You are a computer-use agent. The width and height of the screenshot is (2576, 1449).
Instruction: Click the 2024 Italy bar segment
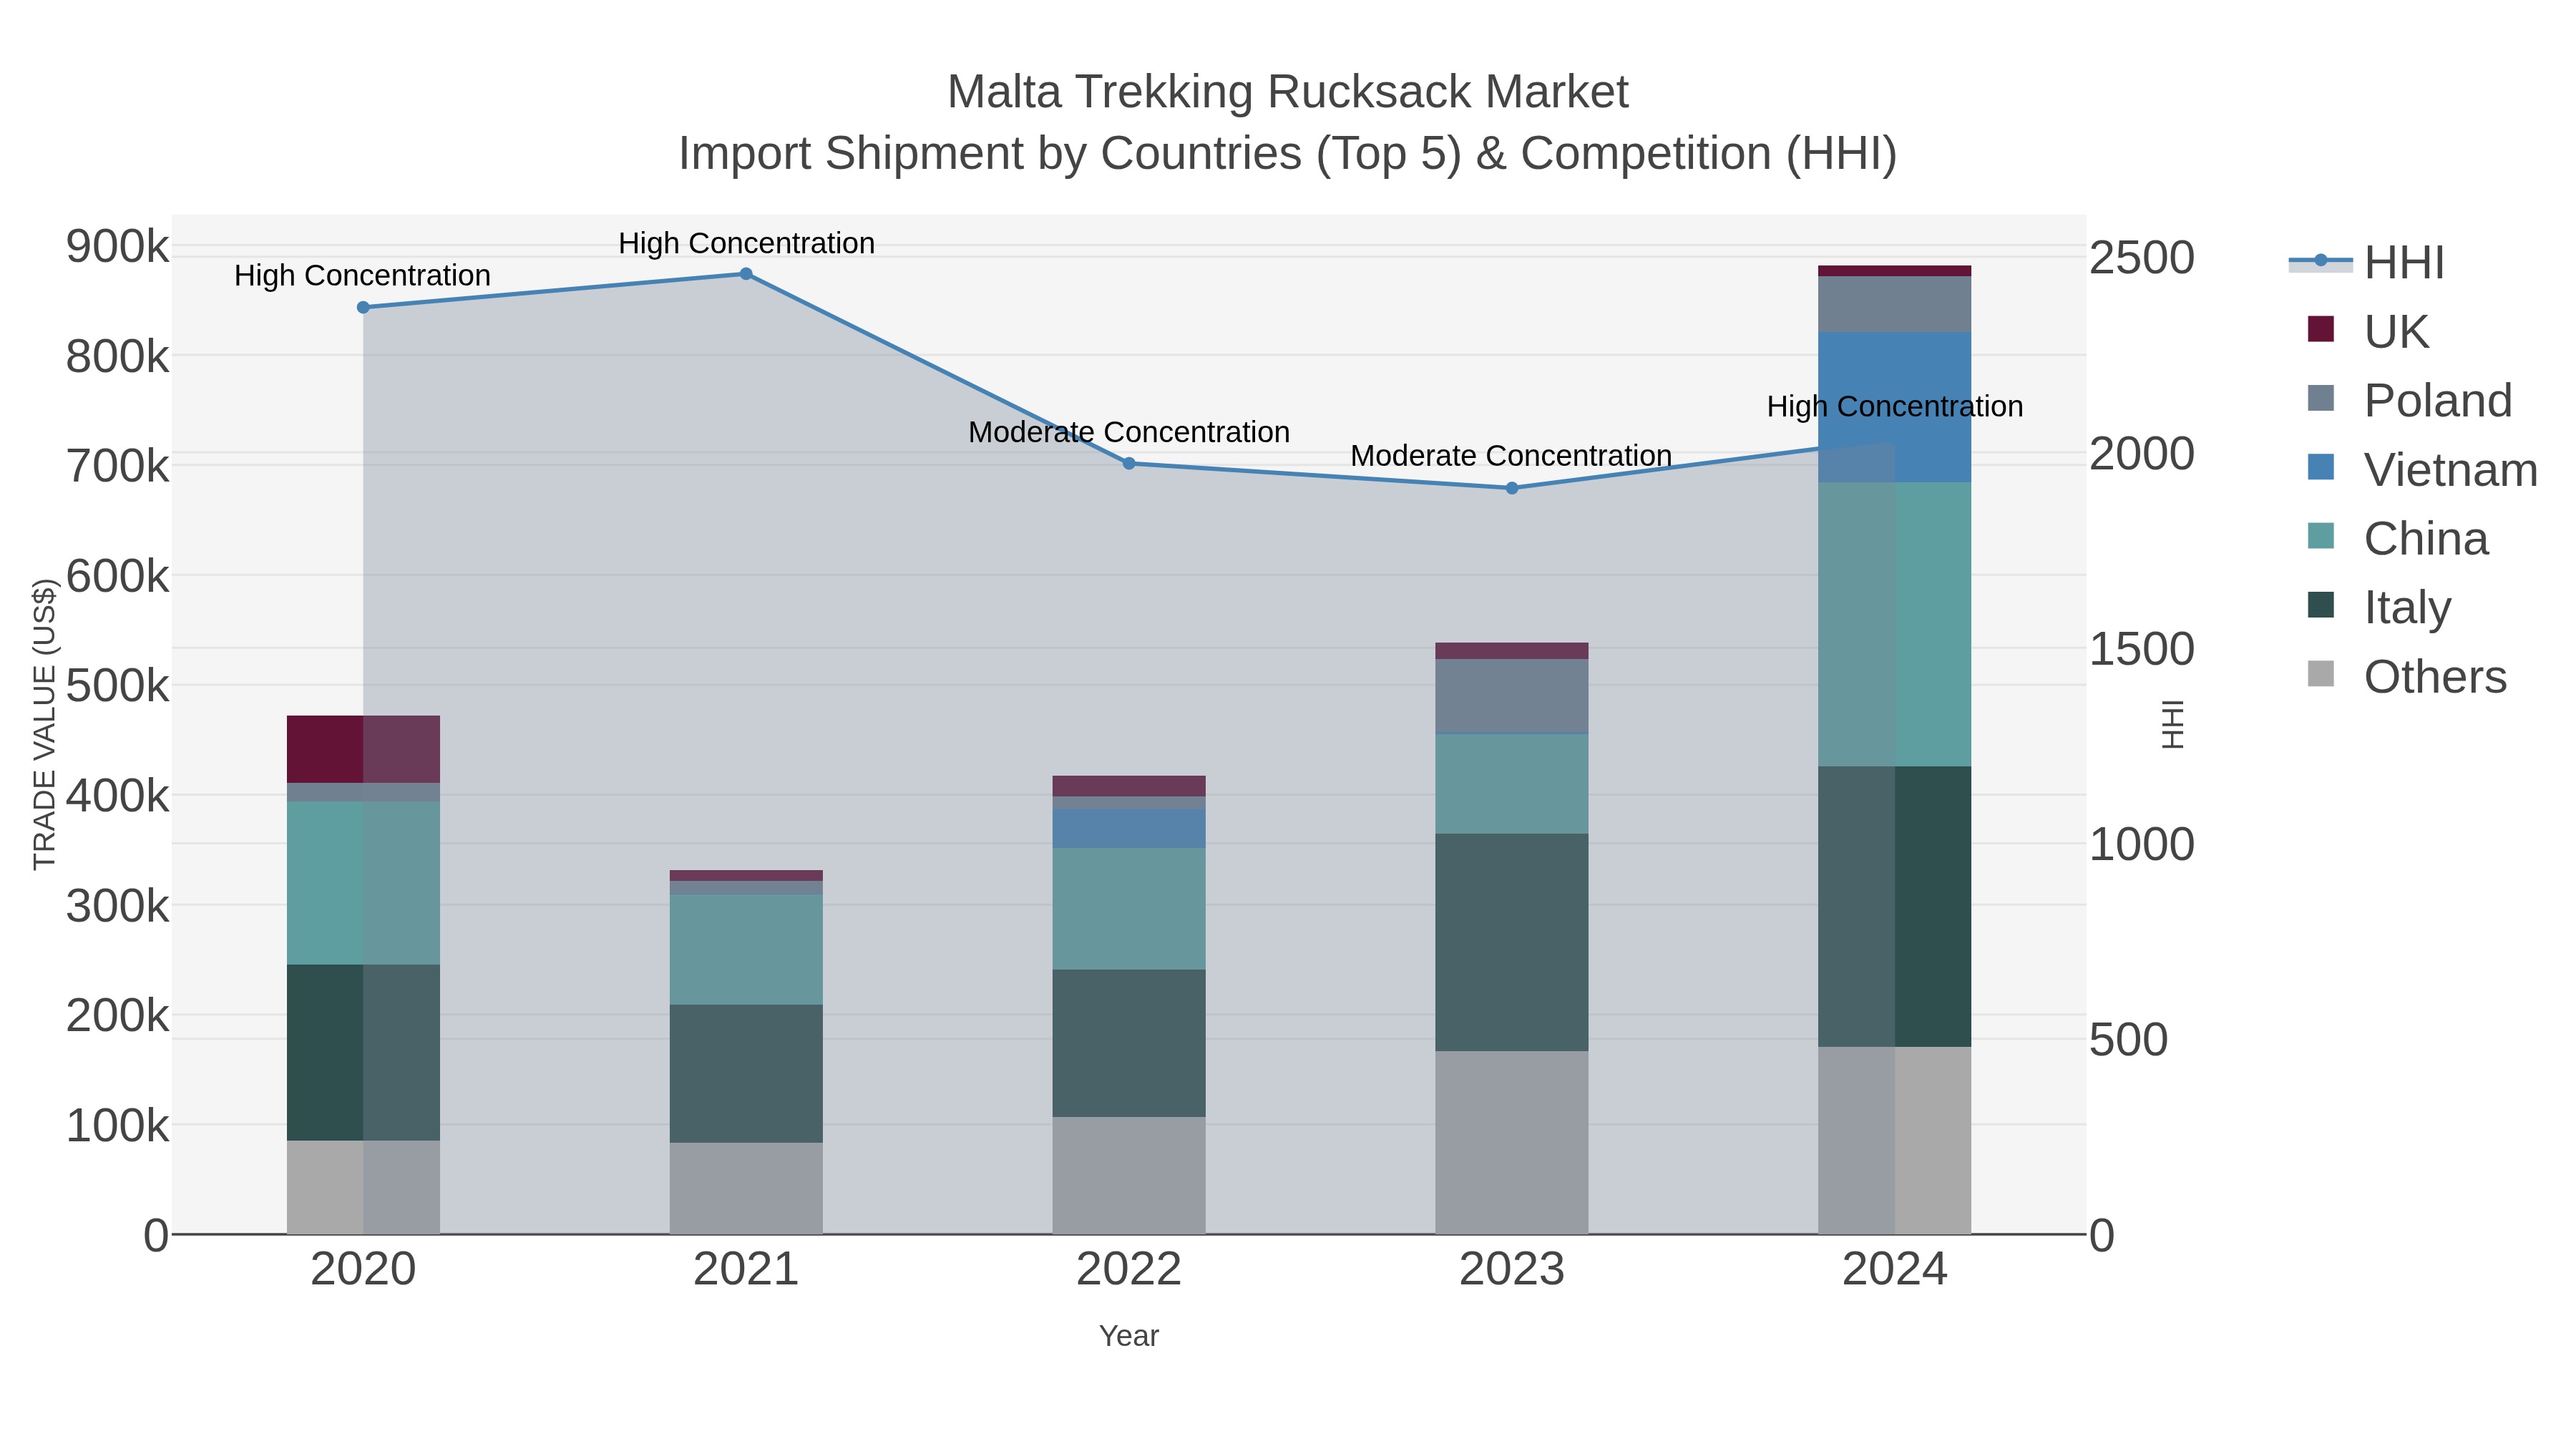(x=1894, y=907)
